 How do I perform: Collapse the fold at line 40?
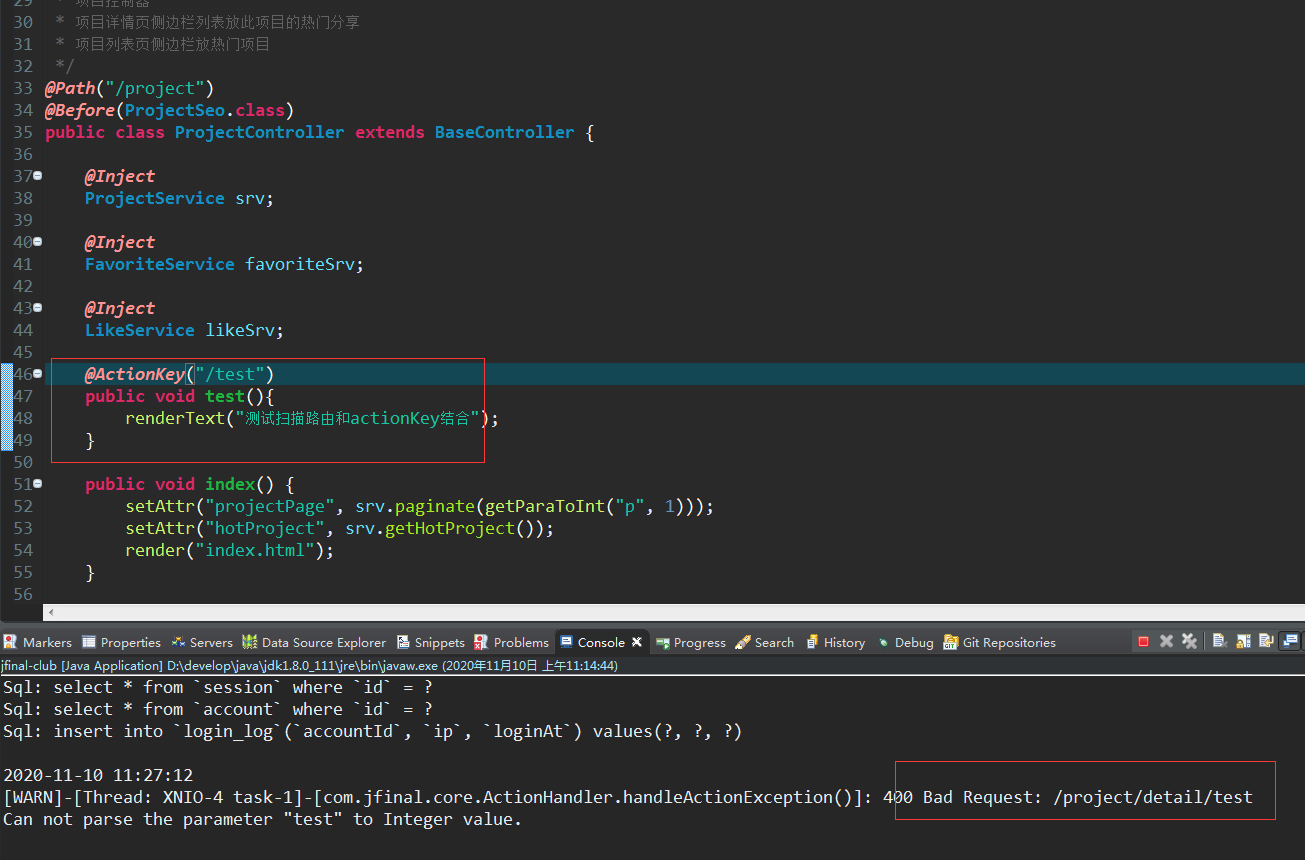click(38, 241)
